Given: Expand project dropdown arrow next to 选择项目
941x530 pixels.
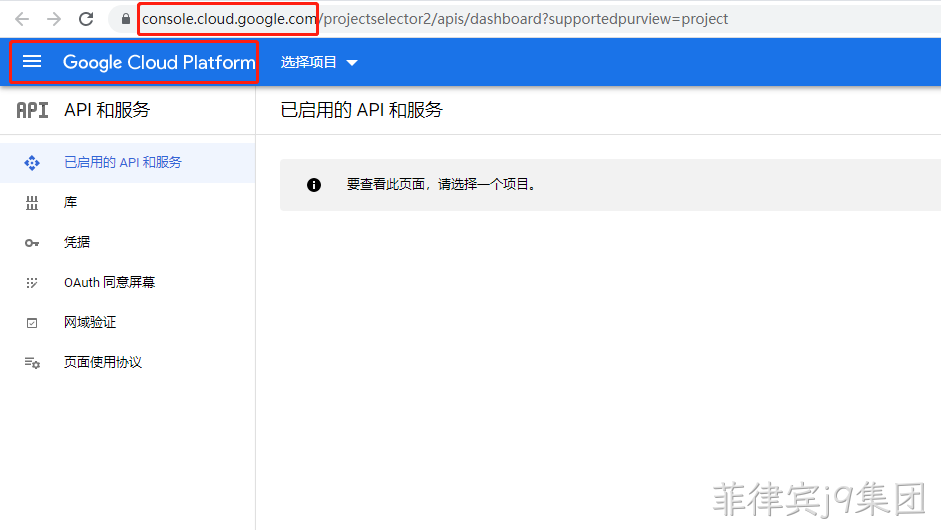Looking at the screenshot, I should 352,63.
